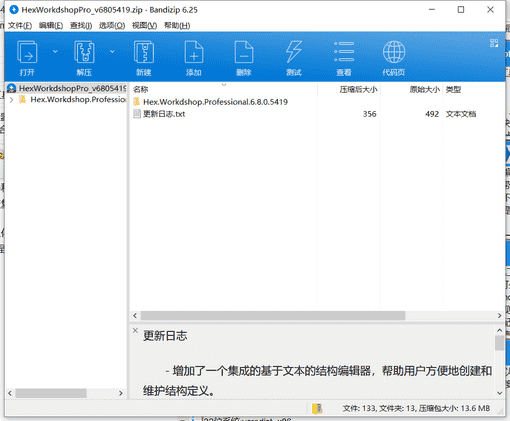Select Hex.Workdshop.Professional.6.8.0.5419 folder in list

pyautogui.click(x=215, y=102)
